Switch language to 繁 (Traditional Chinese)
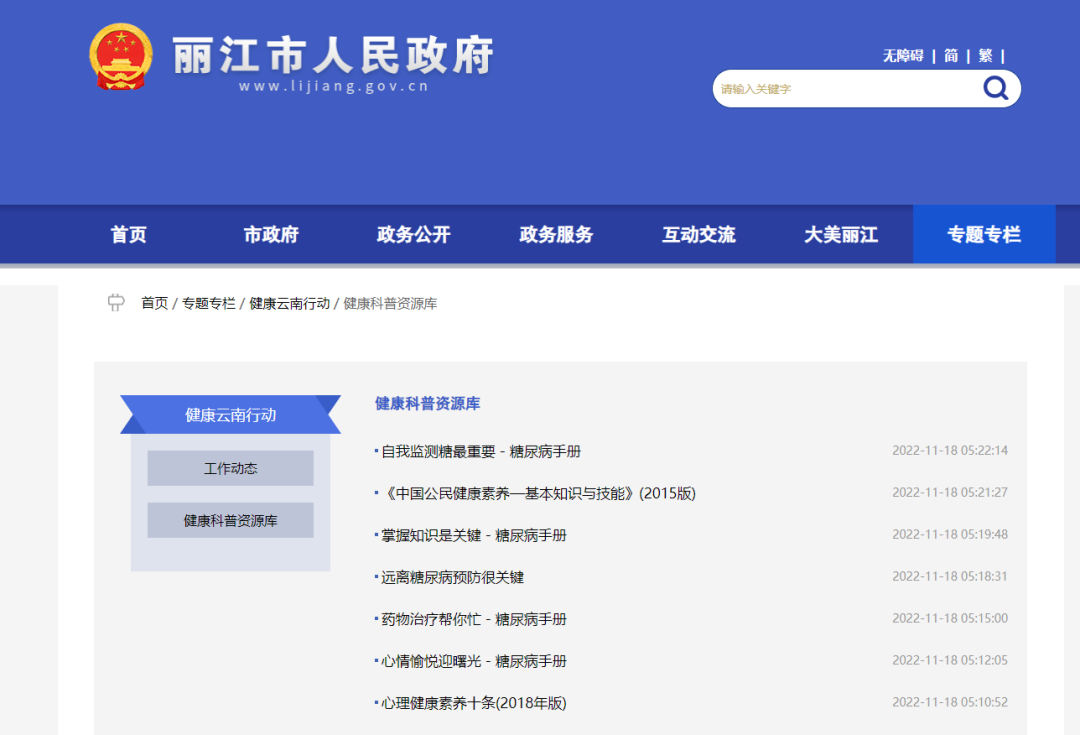 click(984, 56)
